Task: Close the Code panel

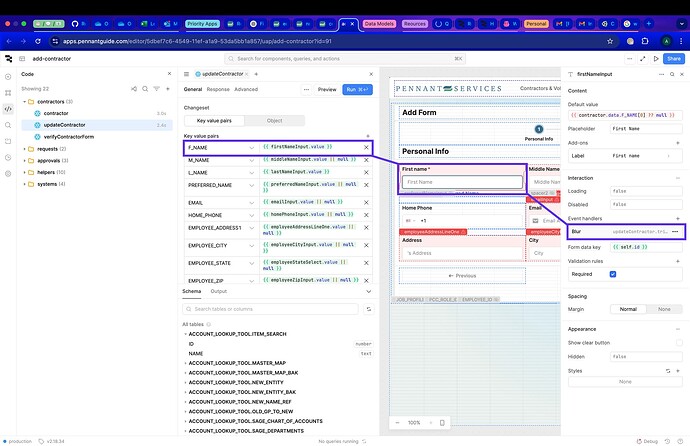Action: [x=169, y=74]
